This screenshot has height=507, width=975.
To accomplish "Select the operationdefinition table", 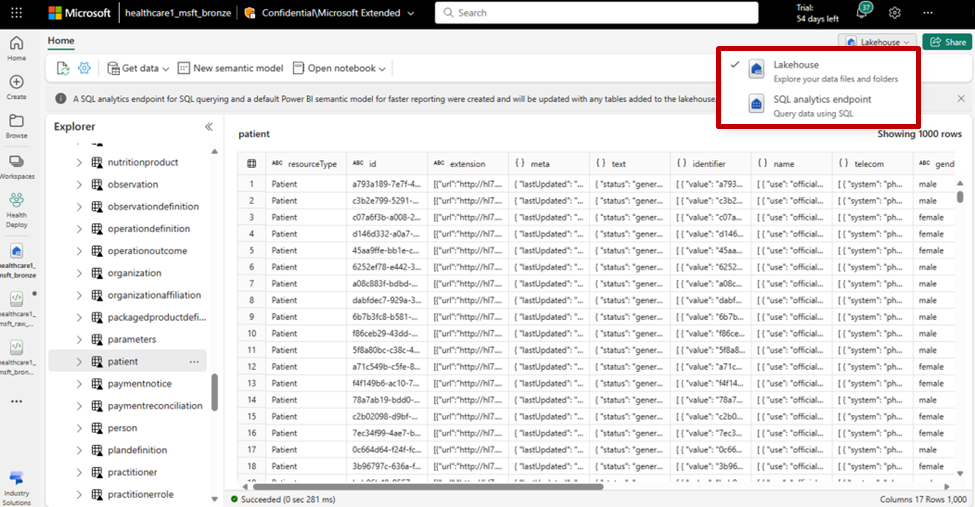I will click(149, 229).
